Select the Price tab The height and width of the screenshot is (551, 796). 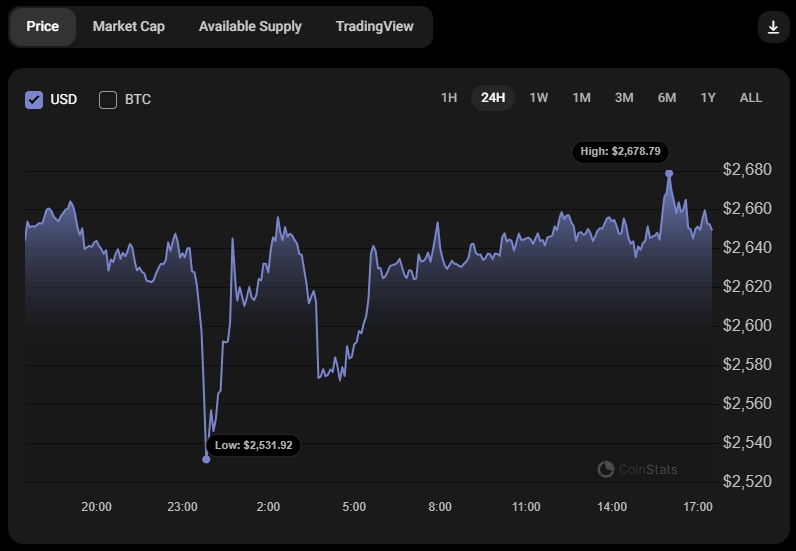click(43, 27)
